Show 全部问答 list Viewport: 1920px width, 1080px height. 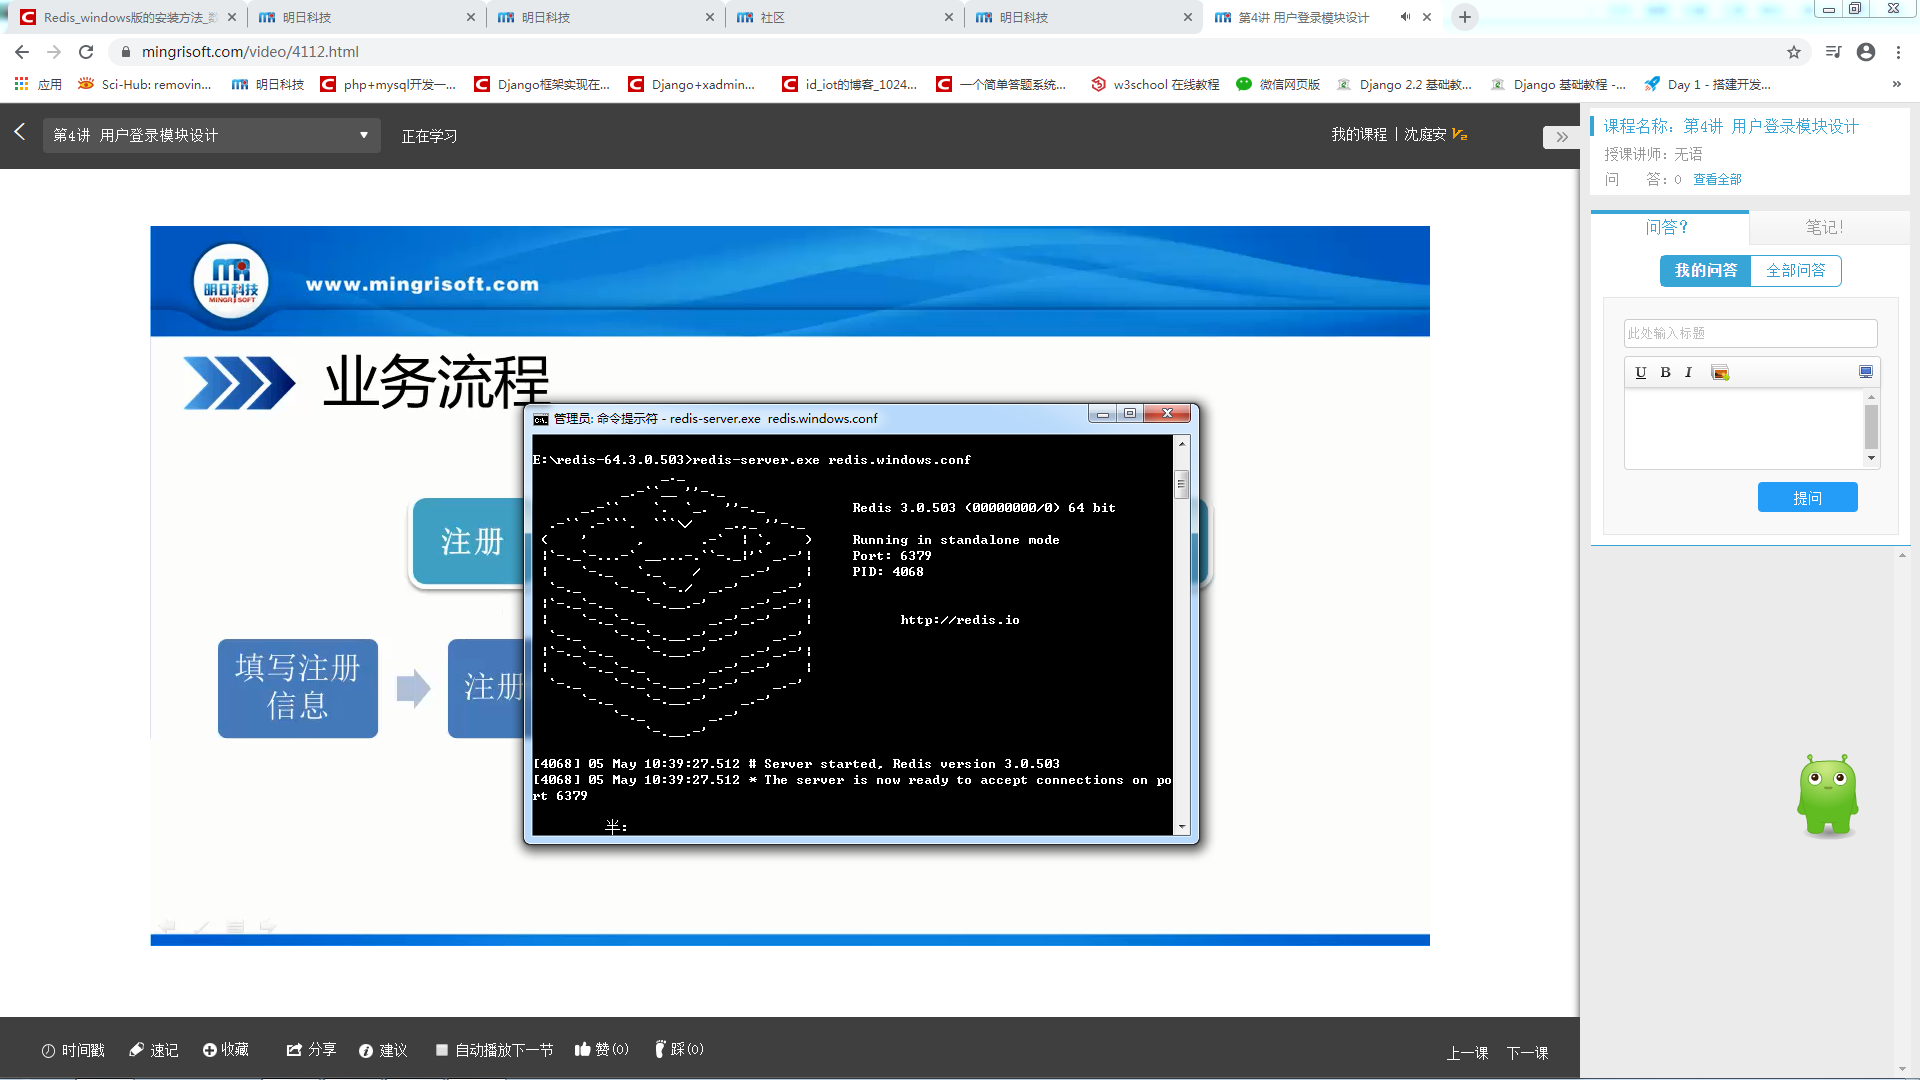coord(1796,271)
